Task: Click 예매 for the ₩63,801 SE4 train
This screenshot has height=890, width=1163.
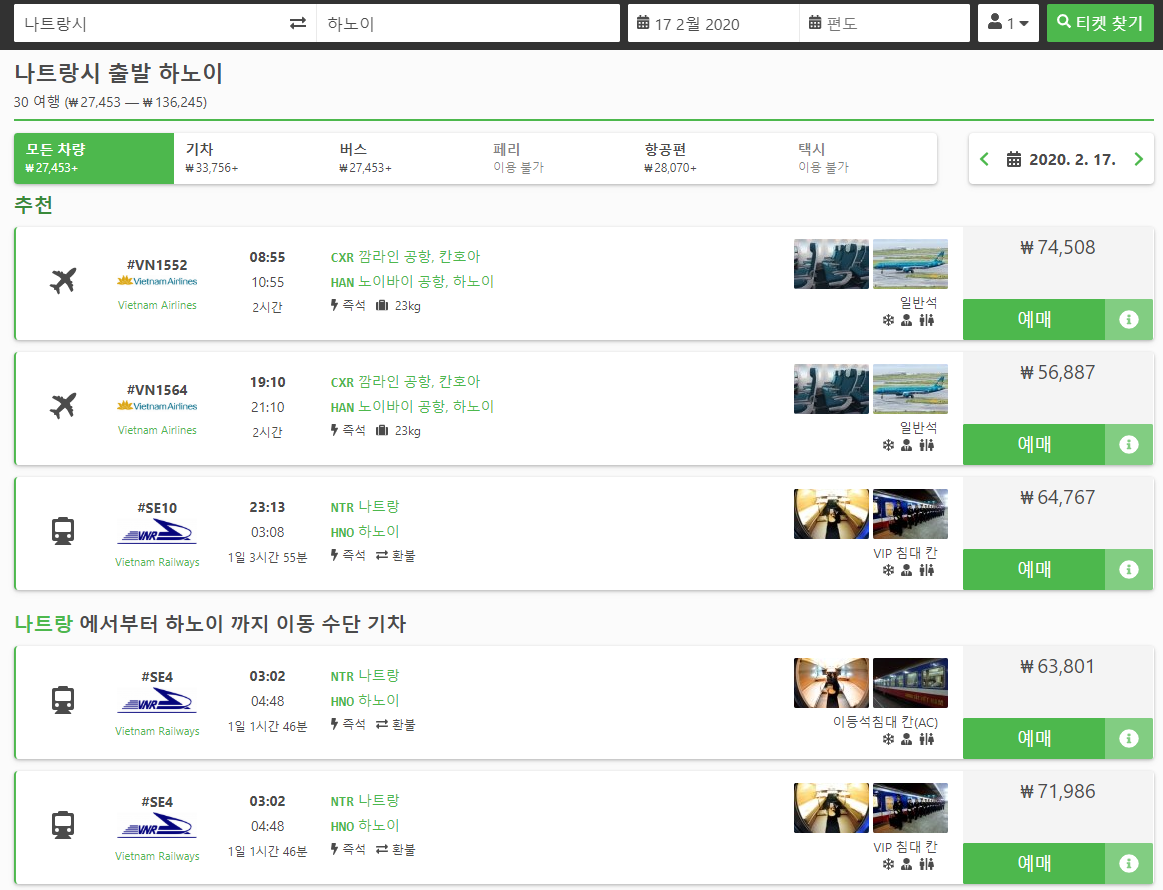Action: tap(1034, 739)
